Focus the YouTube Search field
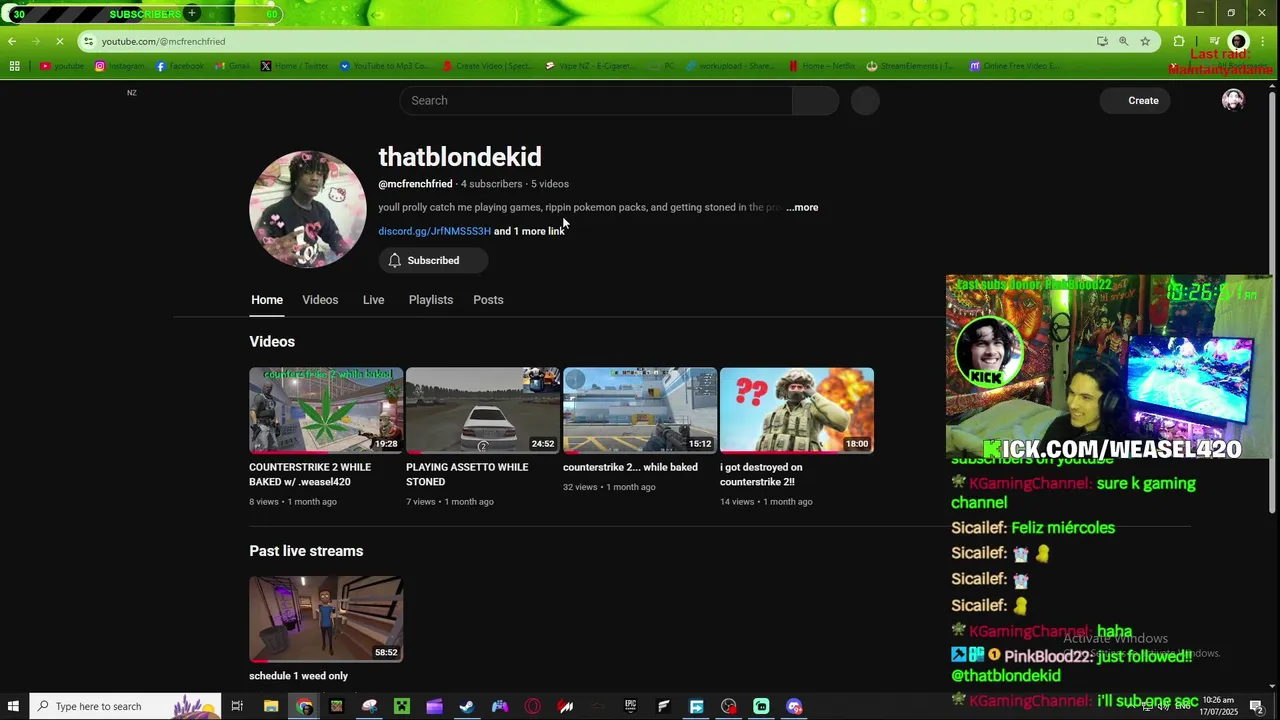 pyautogui.click(x=596, y=100)
